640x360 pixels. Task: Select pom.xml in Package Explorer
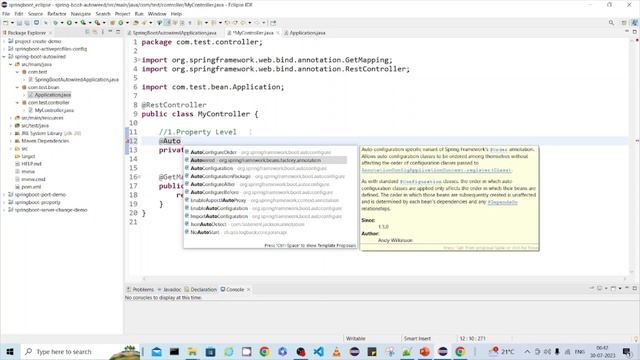click(31, 187)
